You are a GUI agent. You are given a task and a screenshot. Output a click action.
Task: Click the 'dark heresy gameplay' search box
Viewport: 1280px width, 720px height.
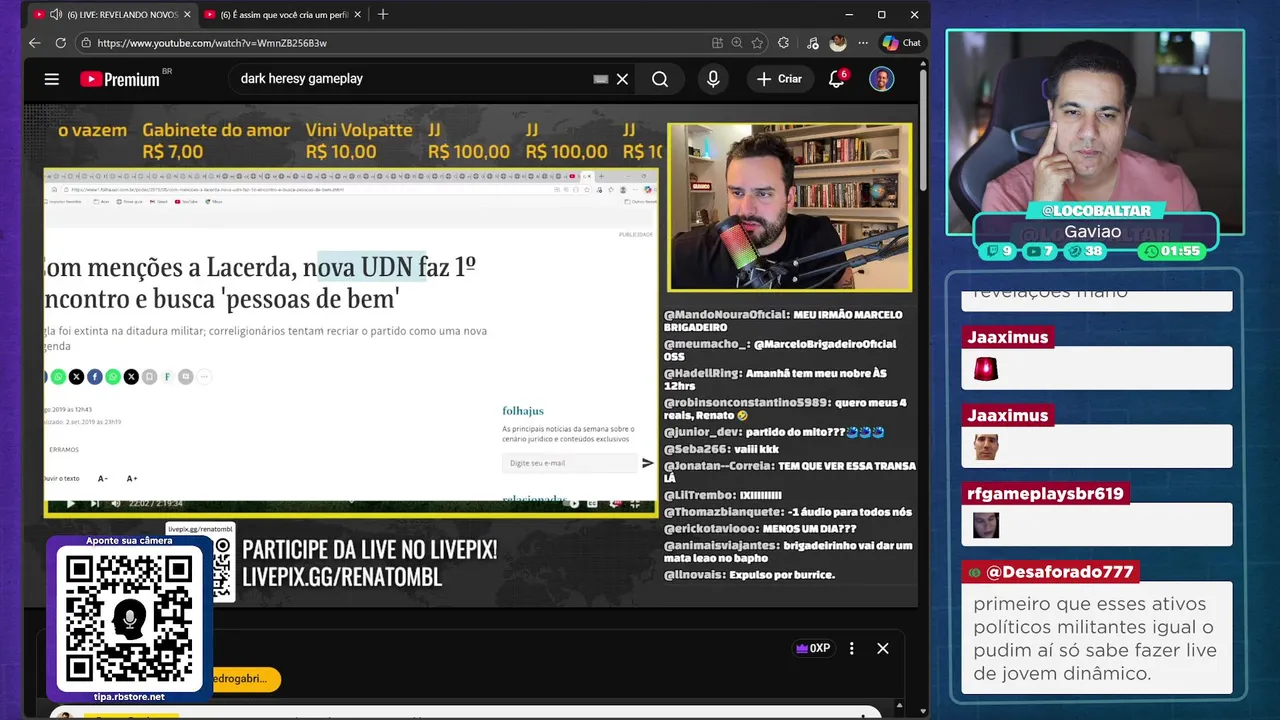pos(410,79)
